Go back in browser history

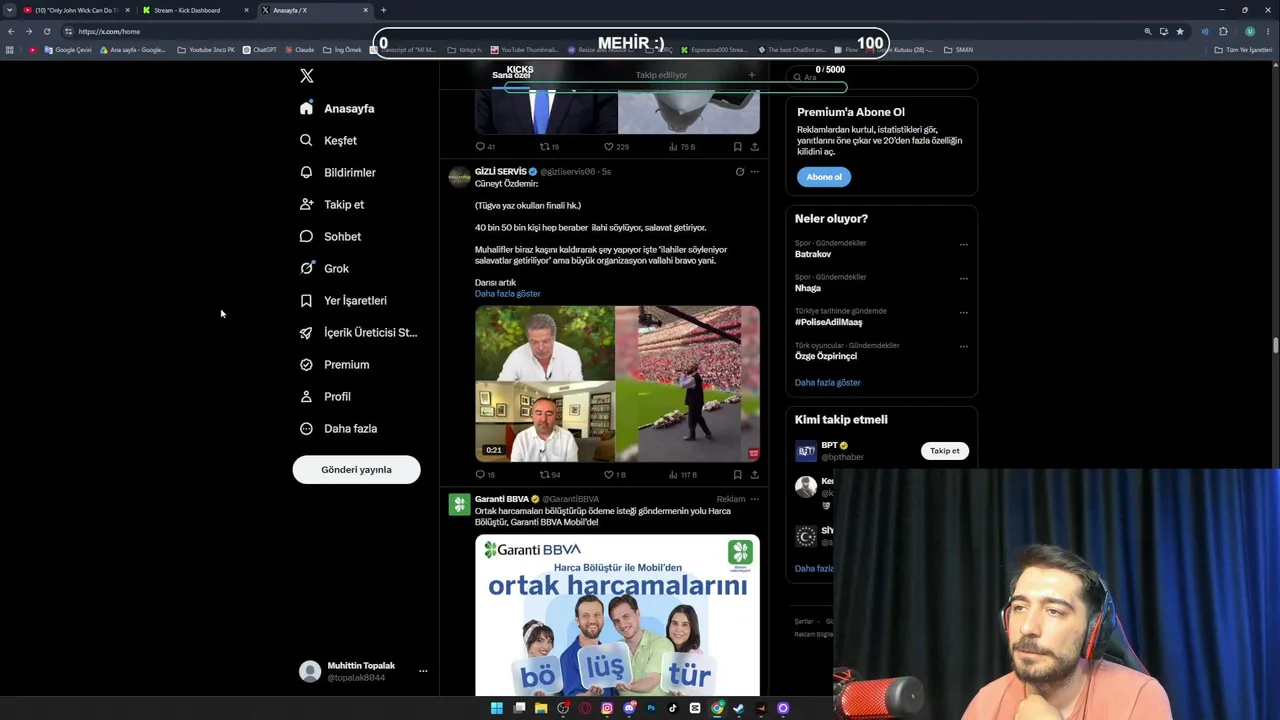pyautogui.click(x=11, y=31)
